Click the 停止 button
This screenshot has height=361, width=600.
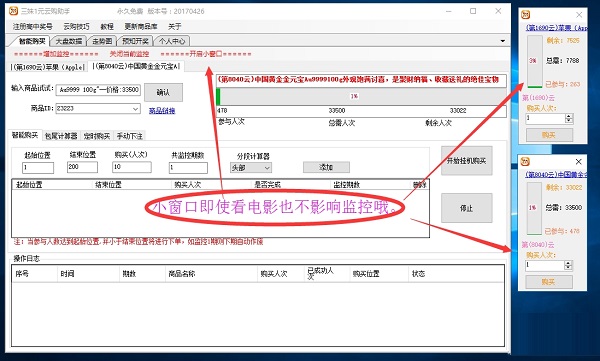466,208
